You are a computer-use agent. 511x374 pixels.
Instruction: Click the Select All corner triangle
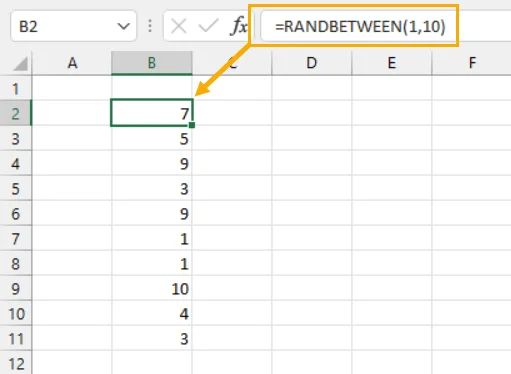point(20,64)
